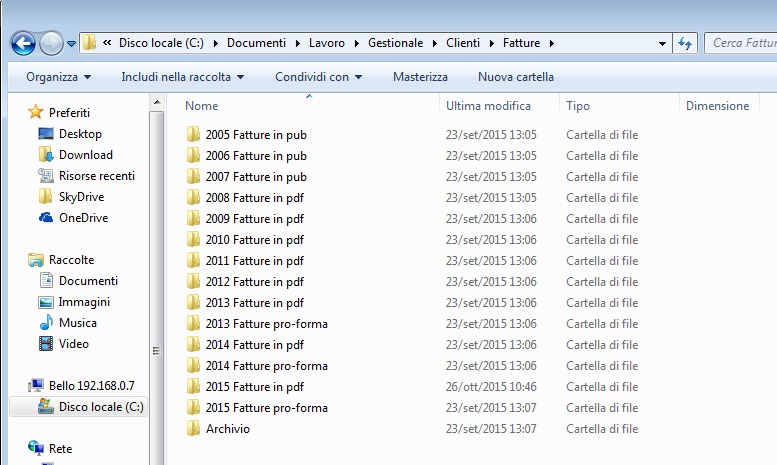
Task: Click the Masterizza toolbar button
Action: point(420,77)
